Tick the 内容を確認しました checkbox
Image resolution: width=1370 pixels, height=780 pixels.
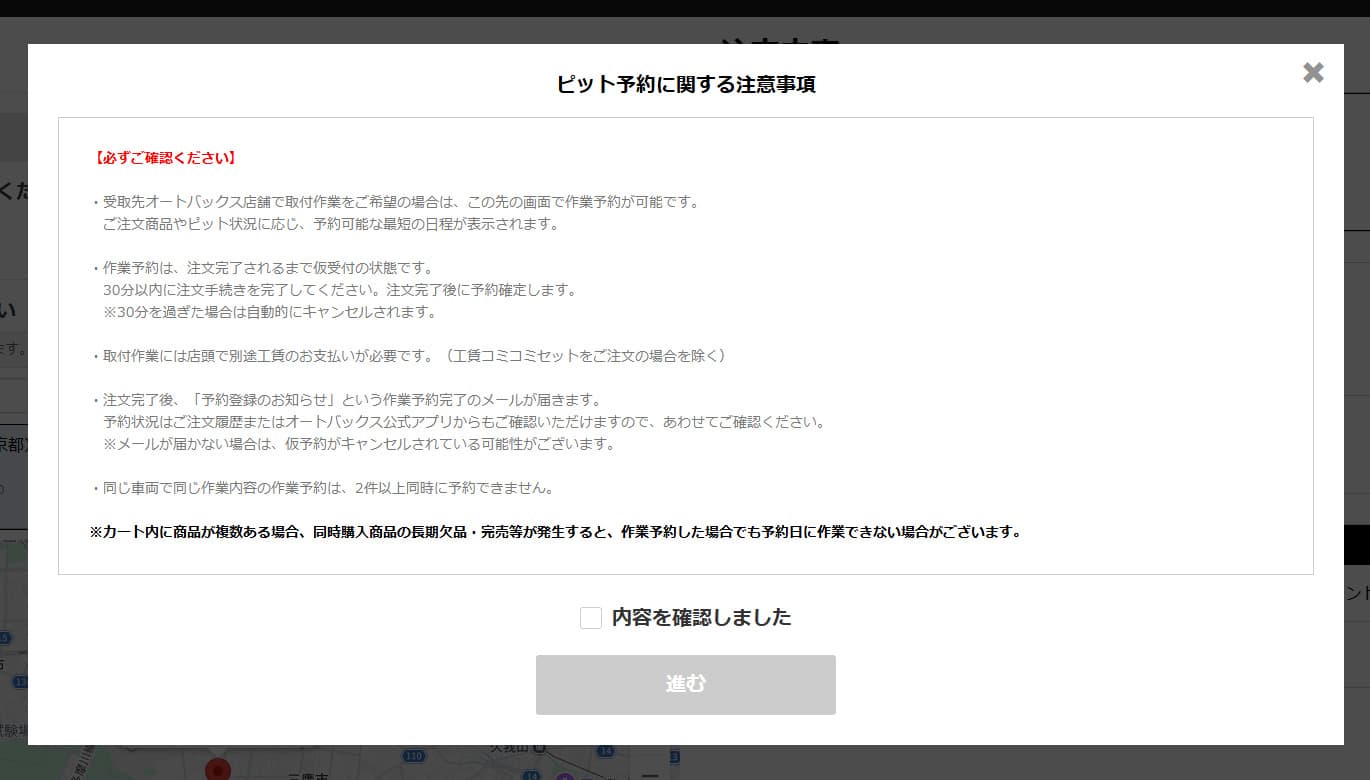pyautogui.click(x=590, y=618)
